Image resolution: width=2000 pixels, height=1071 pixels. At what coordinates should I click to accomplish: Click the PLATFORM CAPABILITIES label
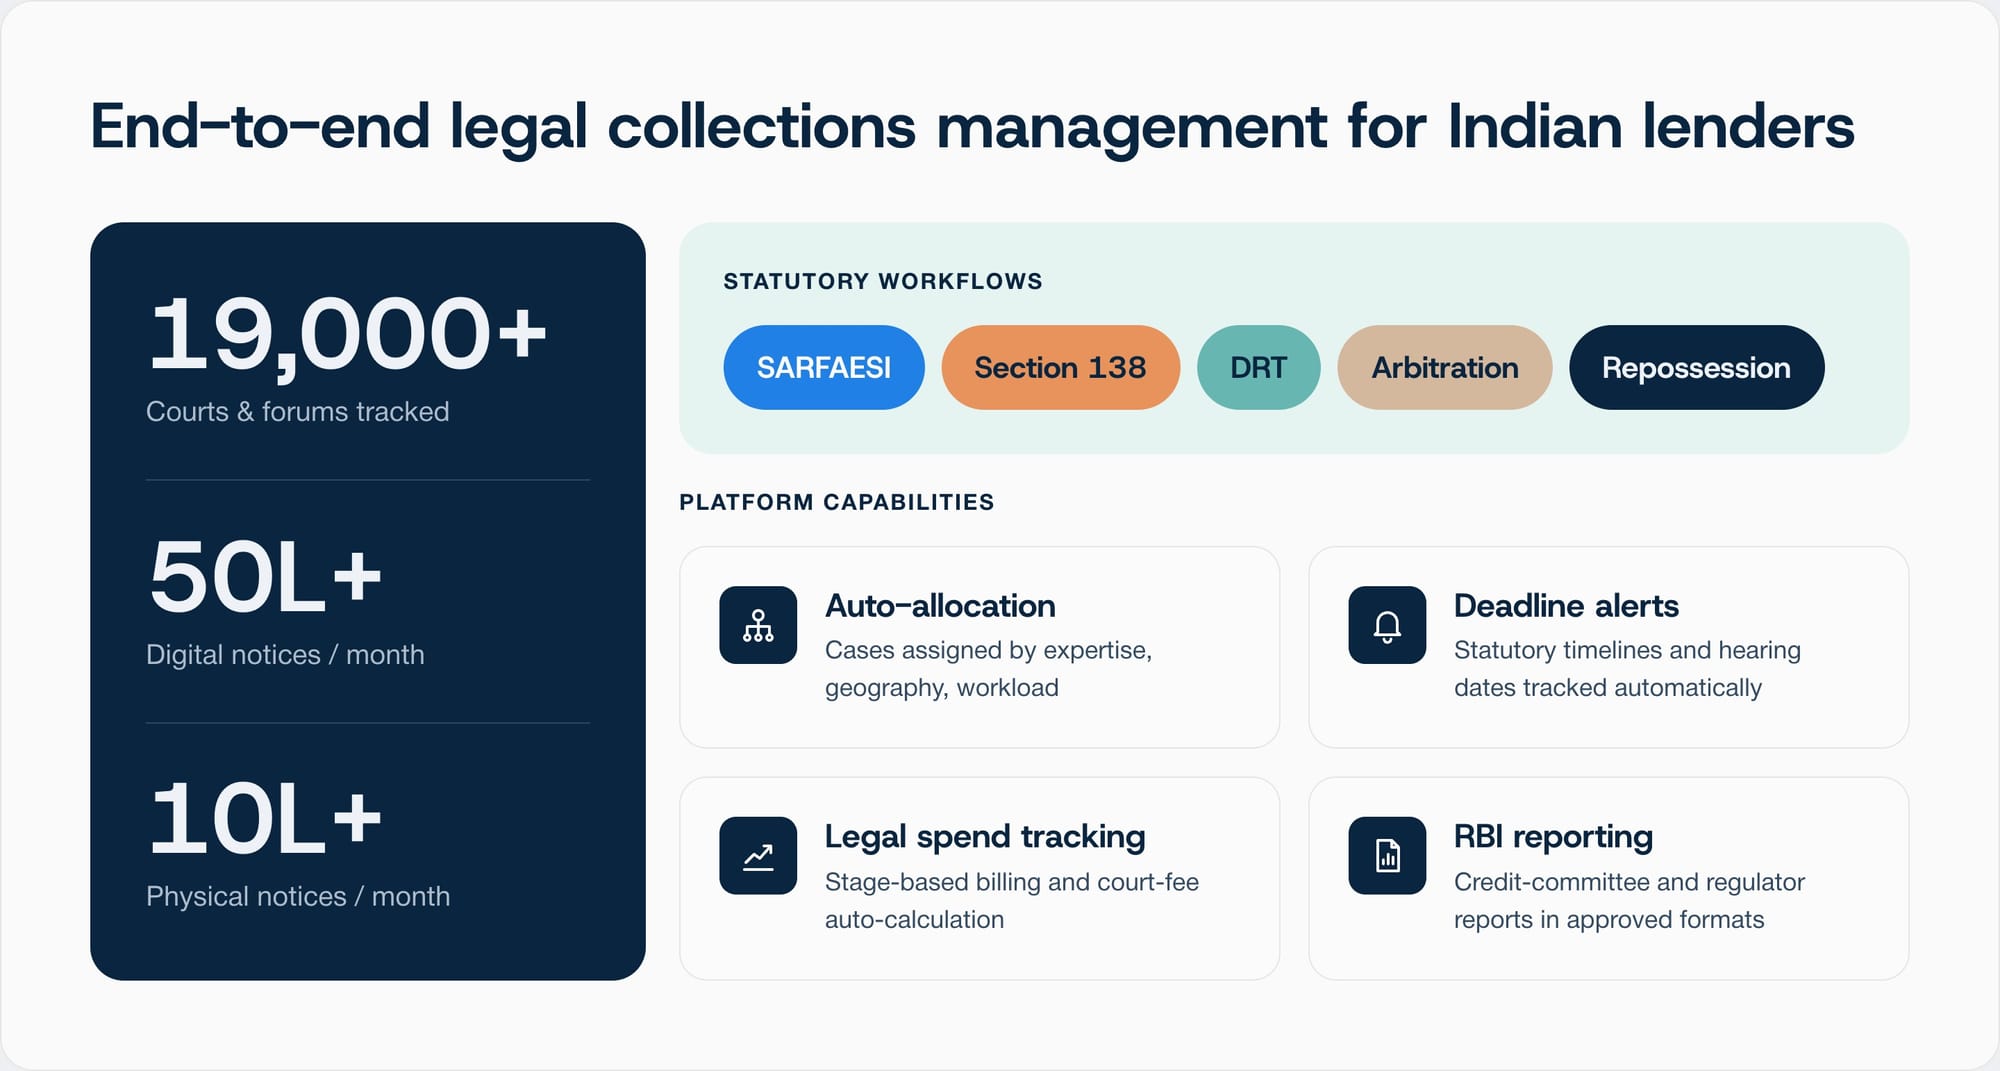pos(837,503)
